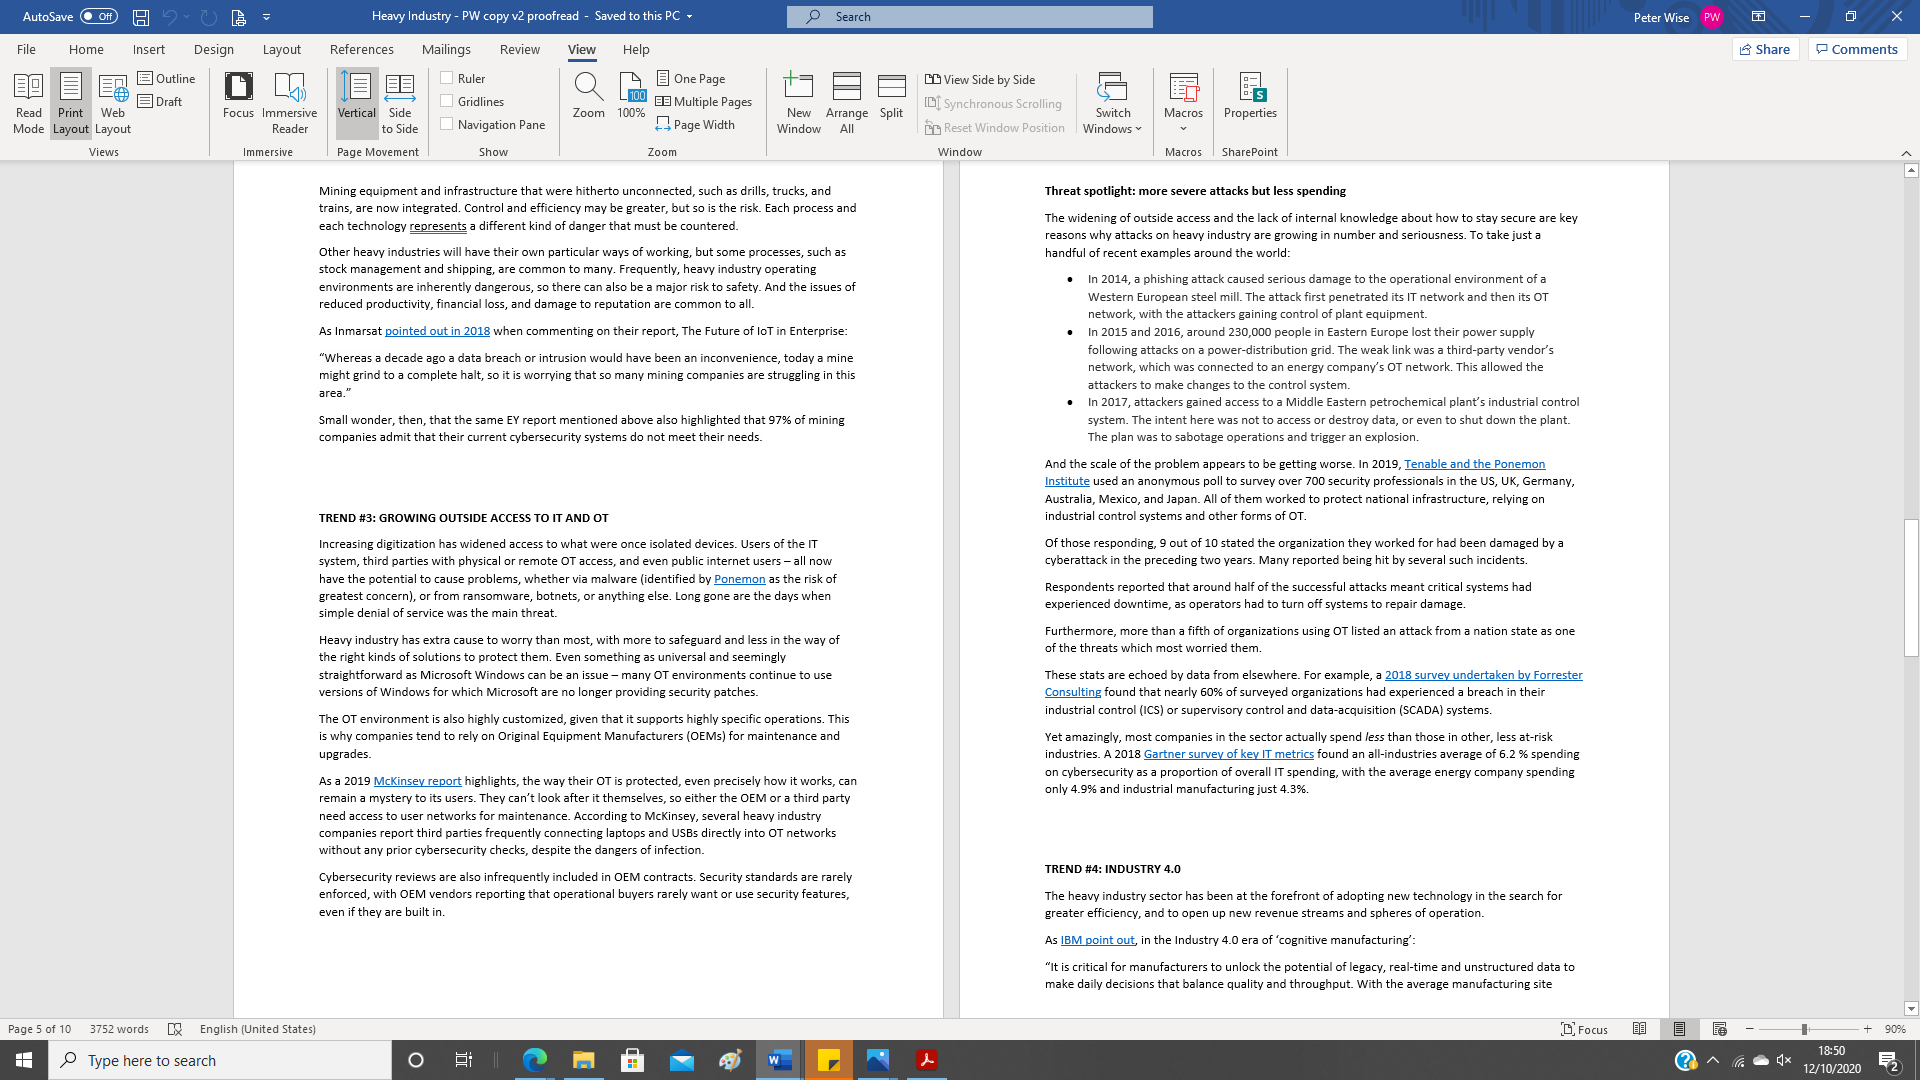
Task: Toggle AutoSave switch
Action: 98,16
